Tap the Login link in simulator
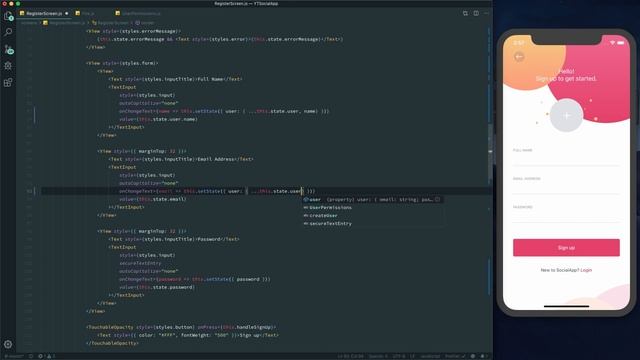The image size is (640, 360). [586, 270]
